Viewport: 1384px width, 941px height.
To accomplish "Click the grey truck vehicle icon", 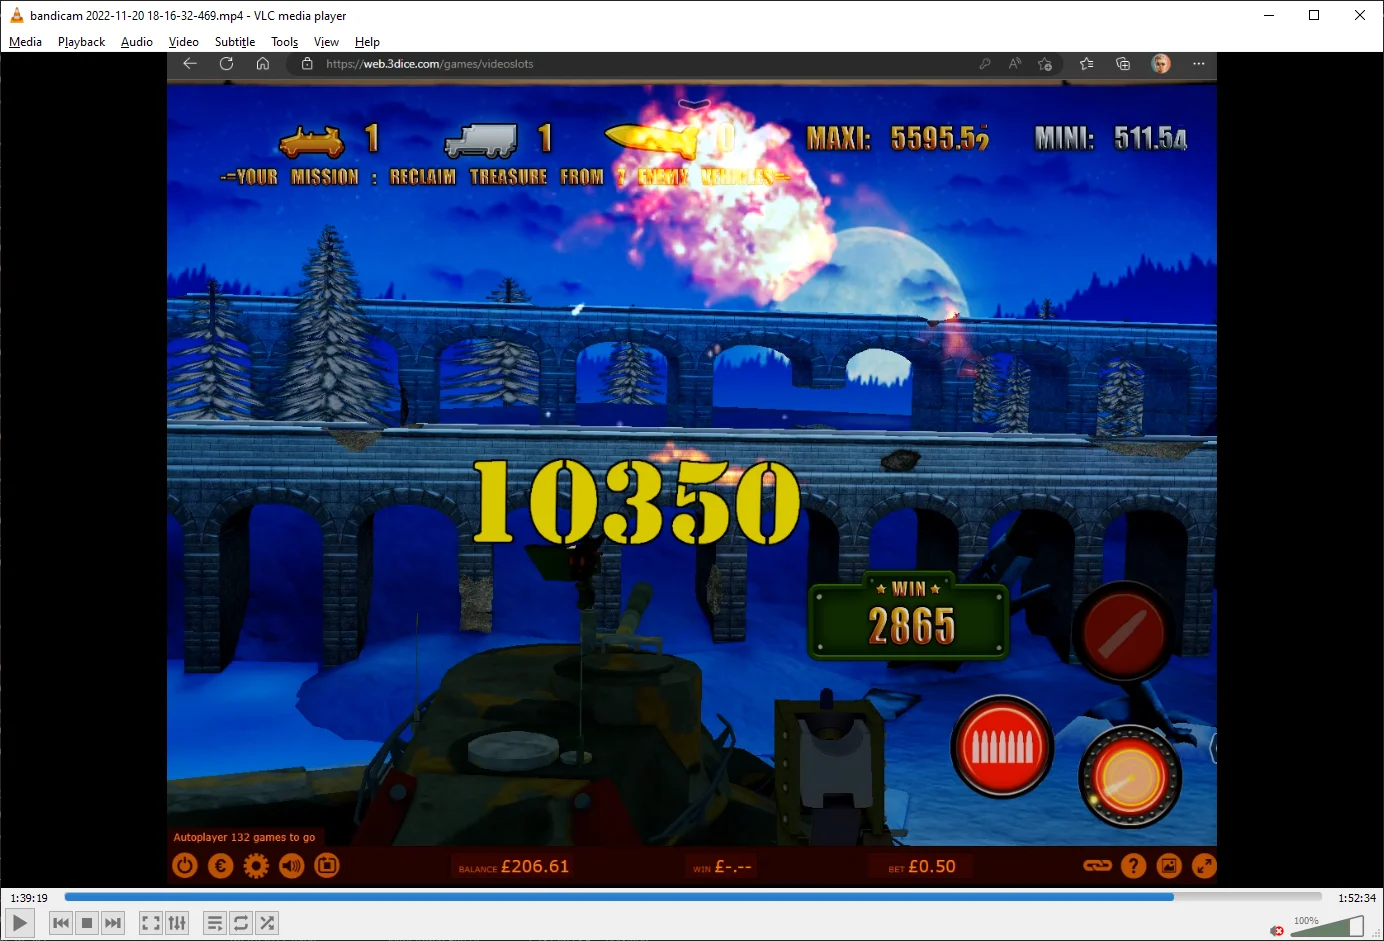I will [481, 141].
